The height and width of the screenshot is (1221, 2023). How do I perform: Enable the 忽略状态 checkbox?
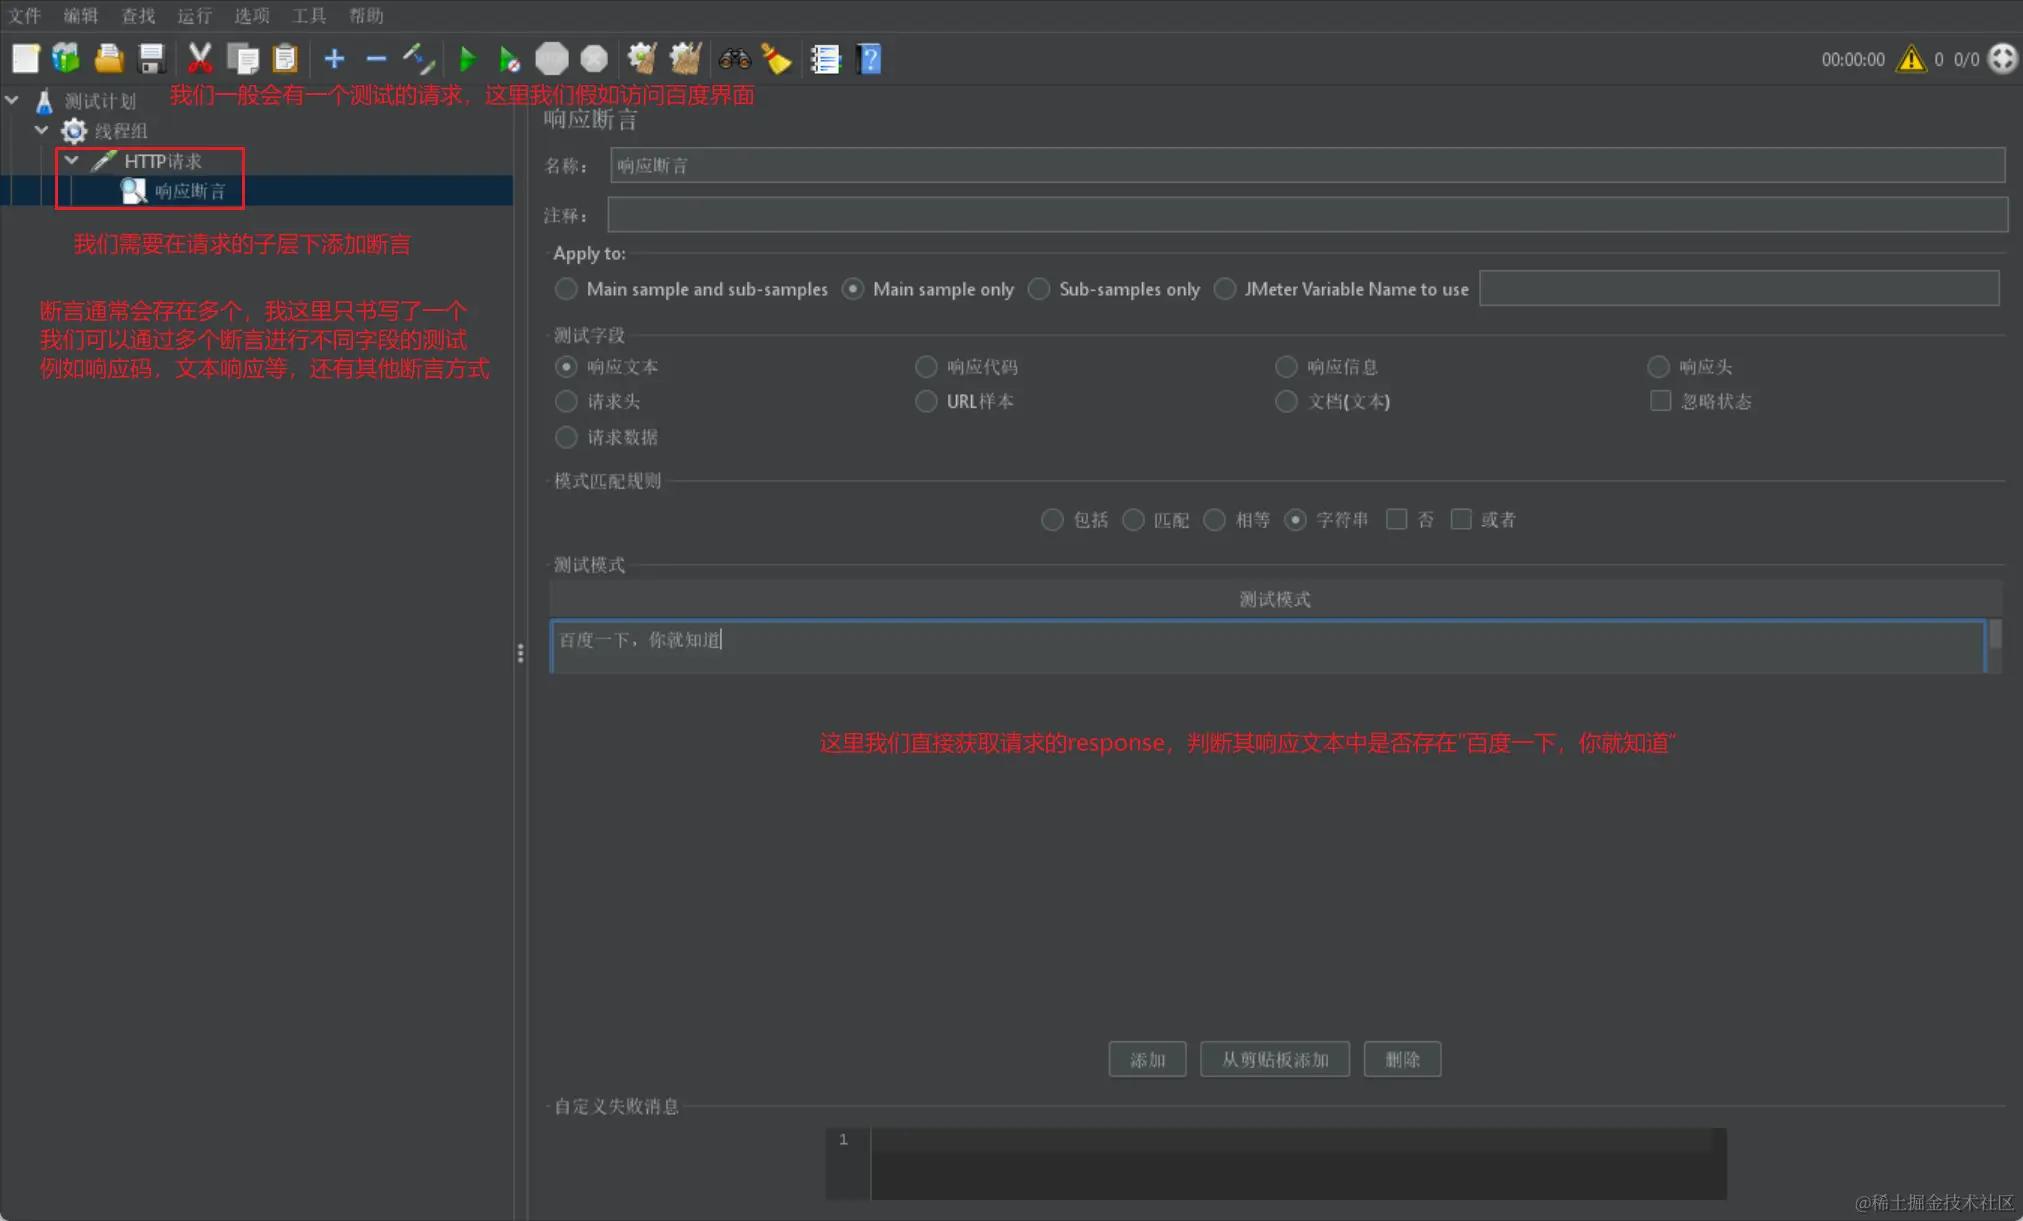pyautogui.click(x=1660, y=401)
